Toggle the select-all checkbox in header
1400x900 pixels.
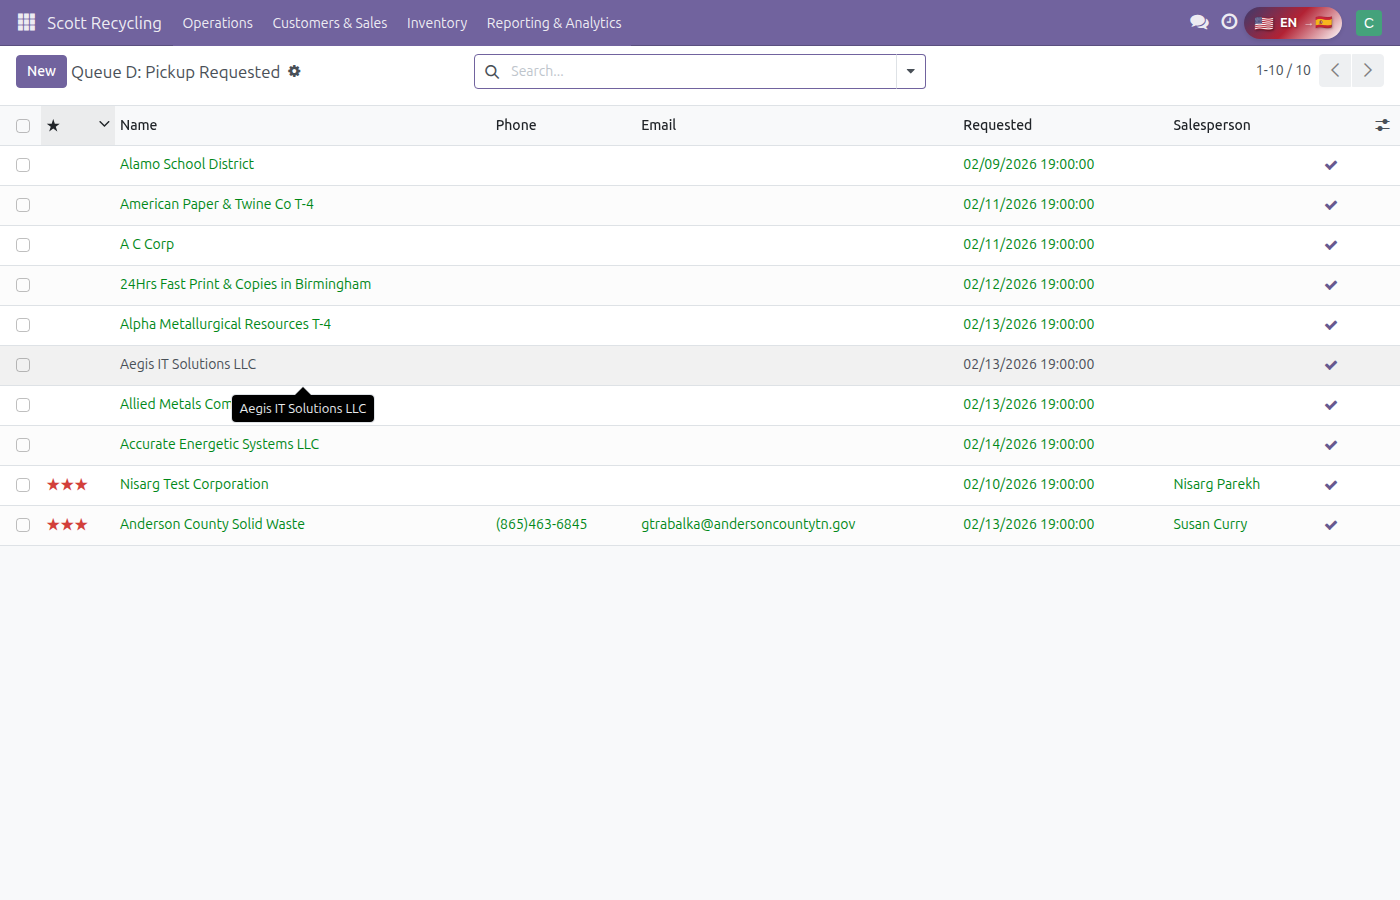[x=23, y=126]
